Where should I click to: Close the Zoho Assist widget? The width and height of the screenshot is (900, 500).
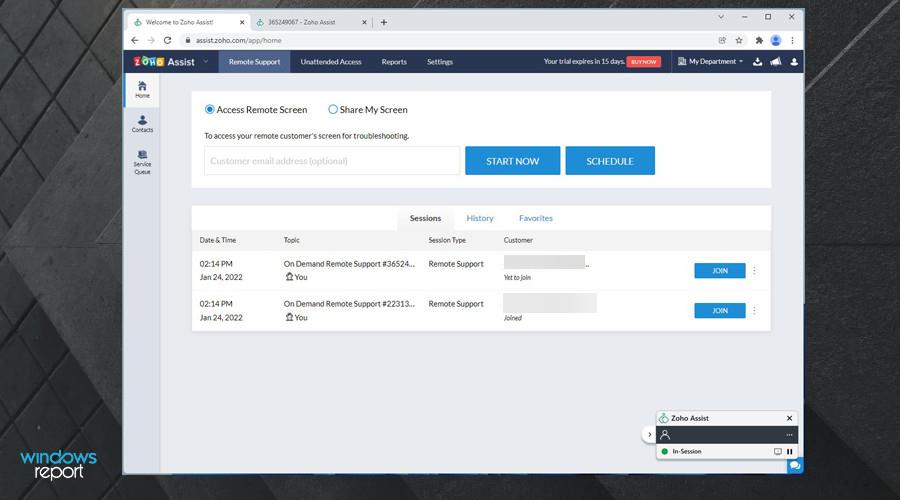(x=789, y=418)
